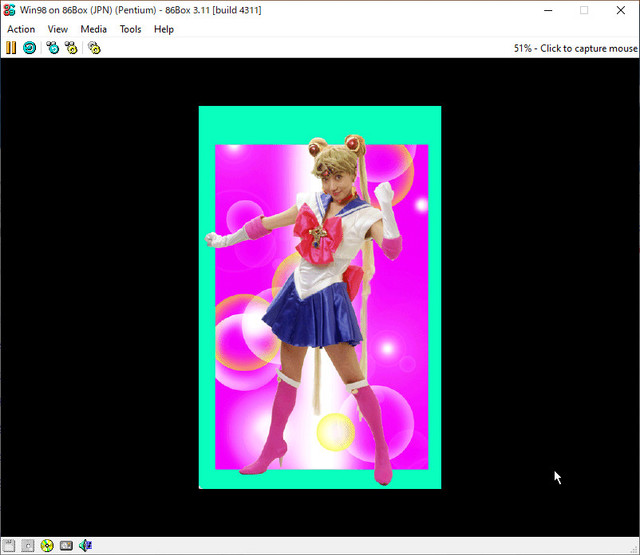Click '51% - Click to capture mouse' text
640x555 pixels.
tap(575, 49)
